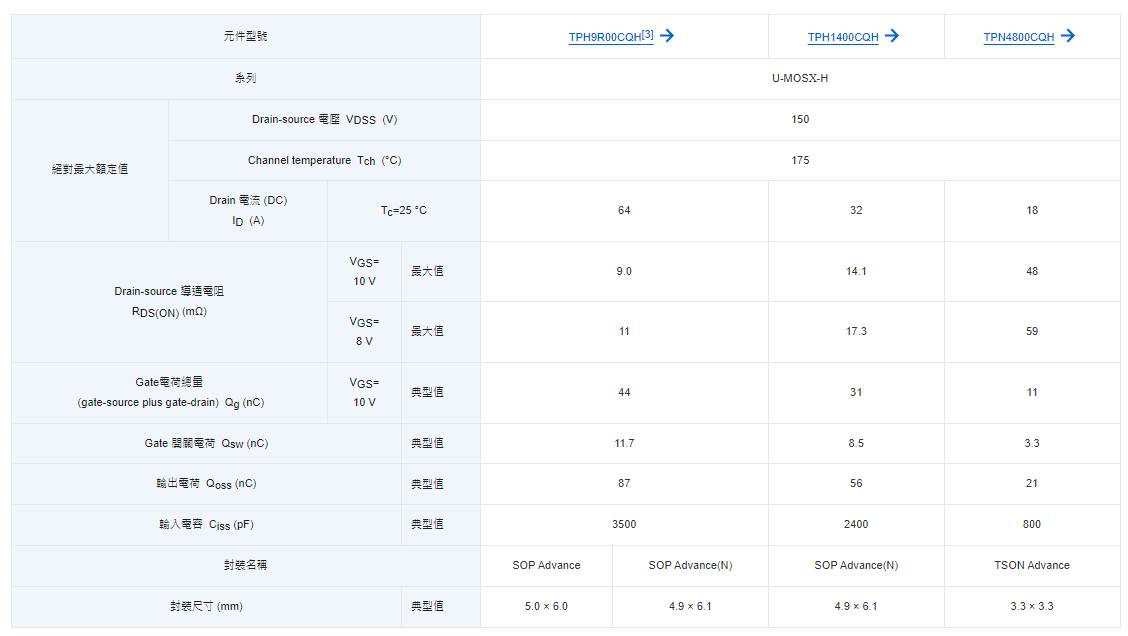
Task: Select the 87 output charge Qoss value
Action: (x=624, y=483)
